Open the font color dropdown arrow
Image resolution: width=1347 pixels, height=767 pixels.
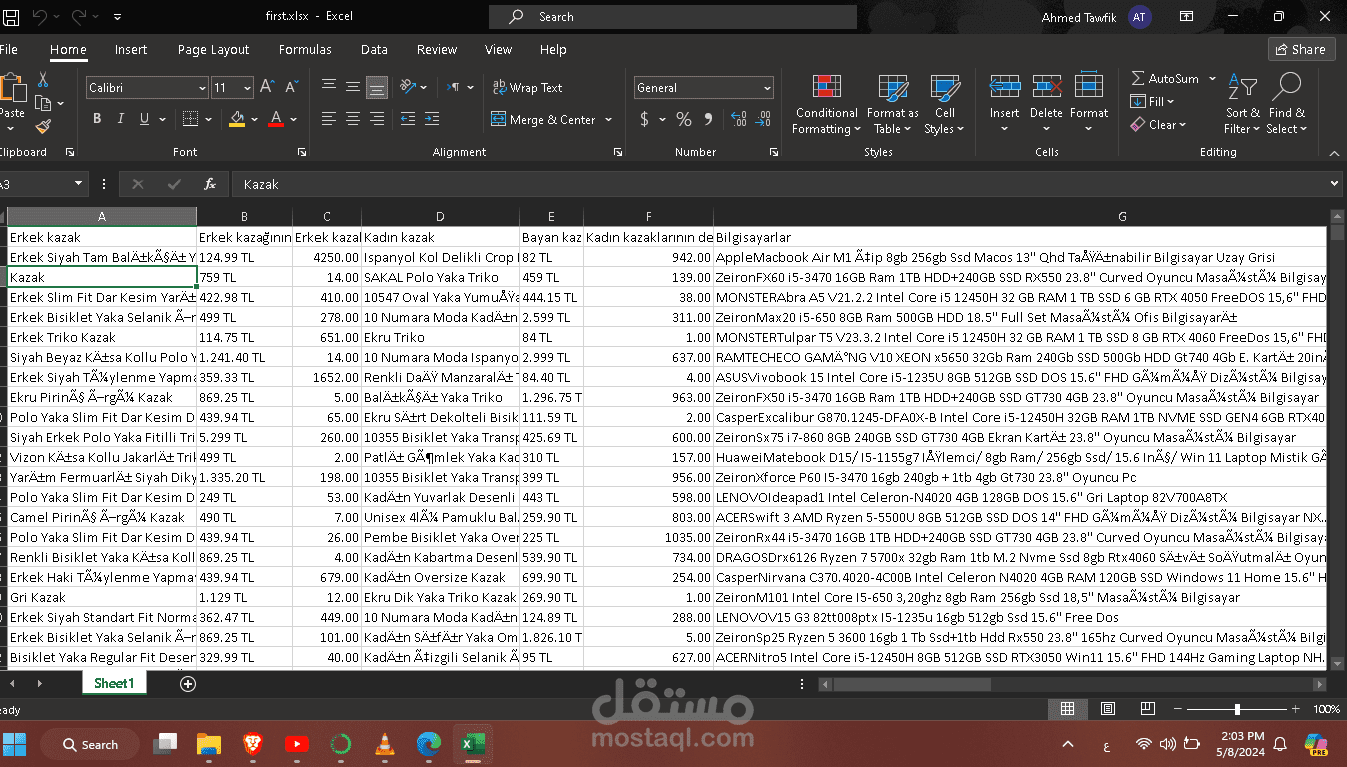click(294, 120)
